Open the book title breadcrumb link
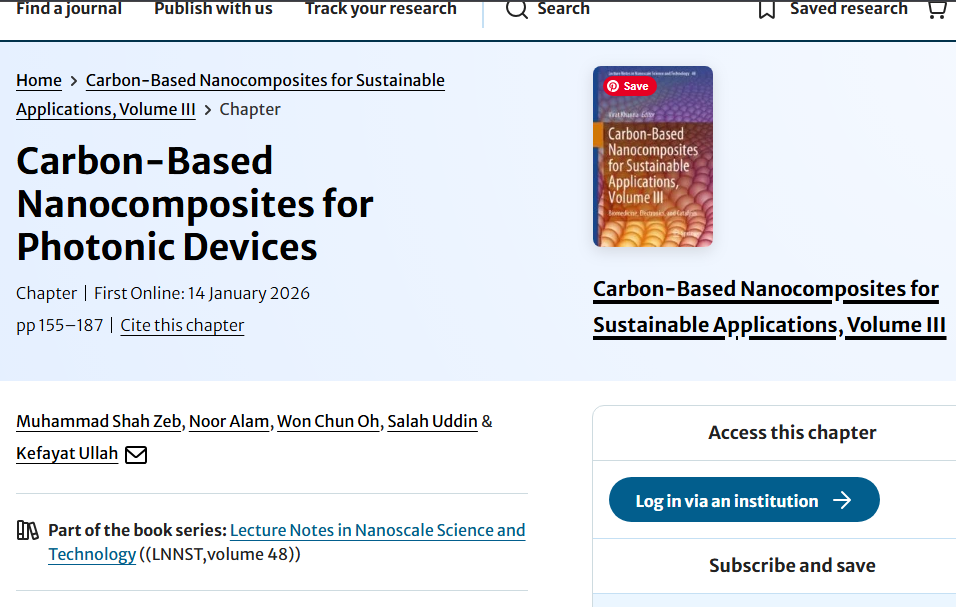Image resolution: width=956 pixels, height=607 pixels. point(265,81)
